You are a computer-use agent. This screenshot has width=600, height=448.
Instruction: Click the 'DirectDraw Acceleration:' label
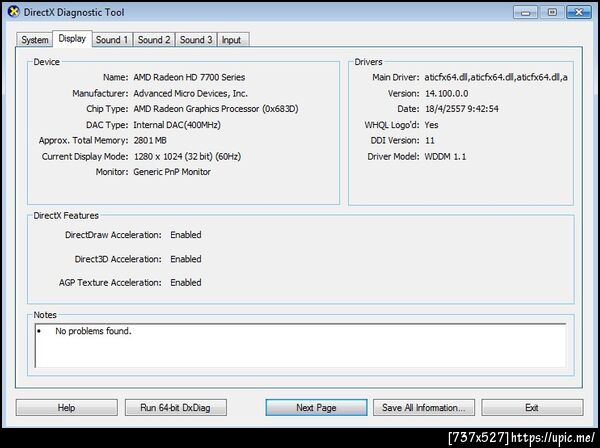tap(113, 235)
